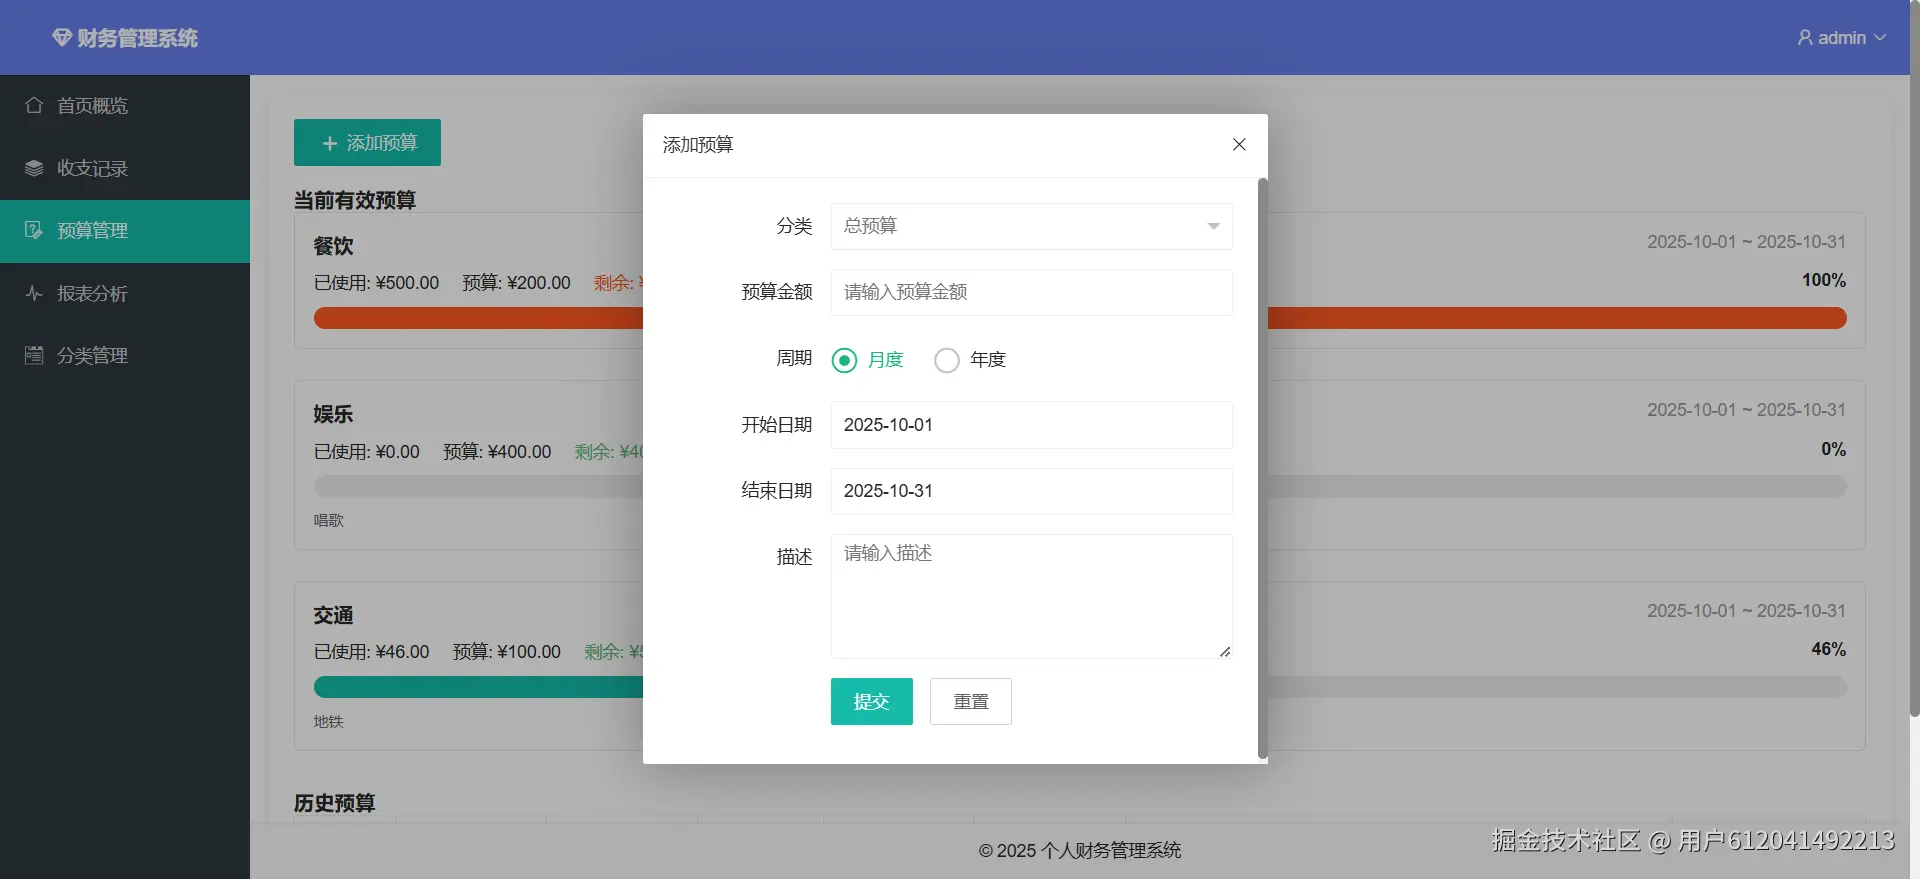This screenshot has height=879, width=1920.
Task: Click the list icon beside 分类管理
Action: (34, 355)
